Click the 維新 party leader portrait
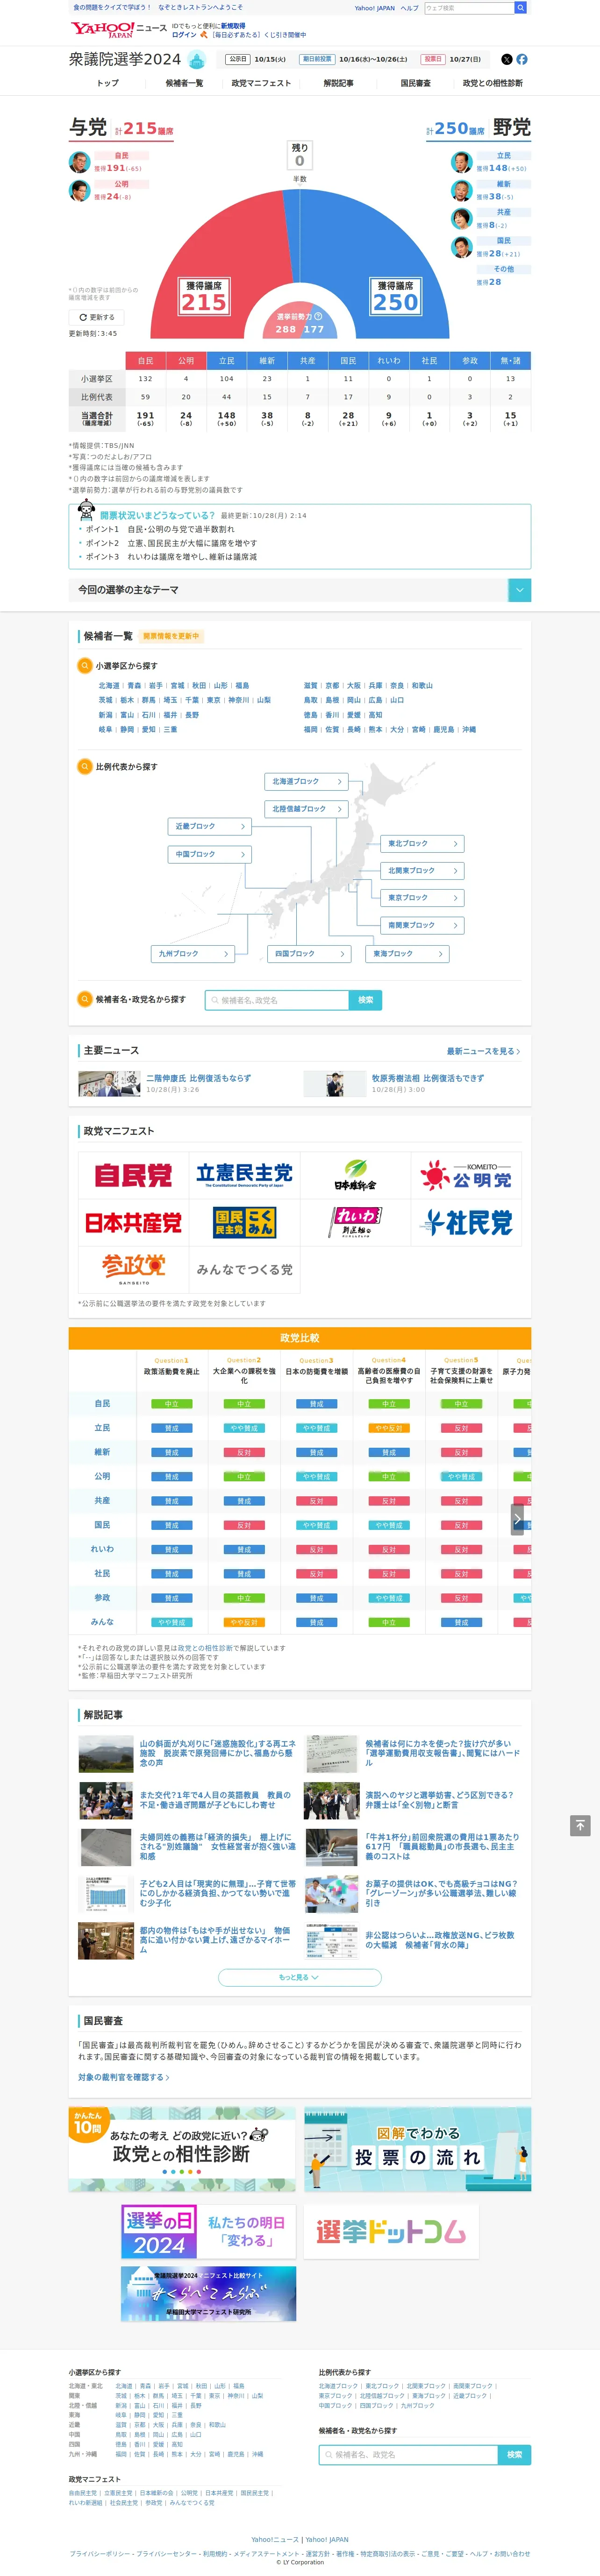The width and height of the screenshot is (600, 2576). point(461,191)
